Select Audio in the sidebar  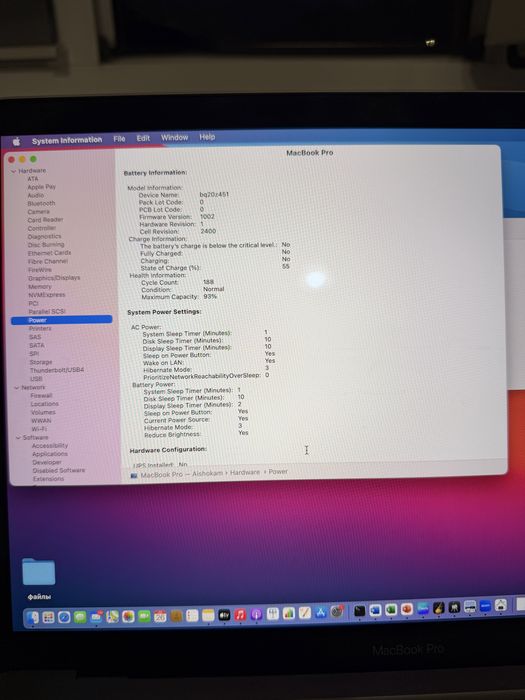click(x=36, y=196)
